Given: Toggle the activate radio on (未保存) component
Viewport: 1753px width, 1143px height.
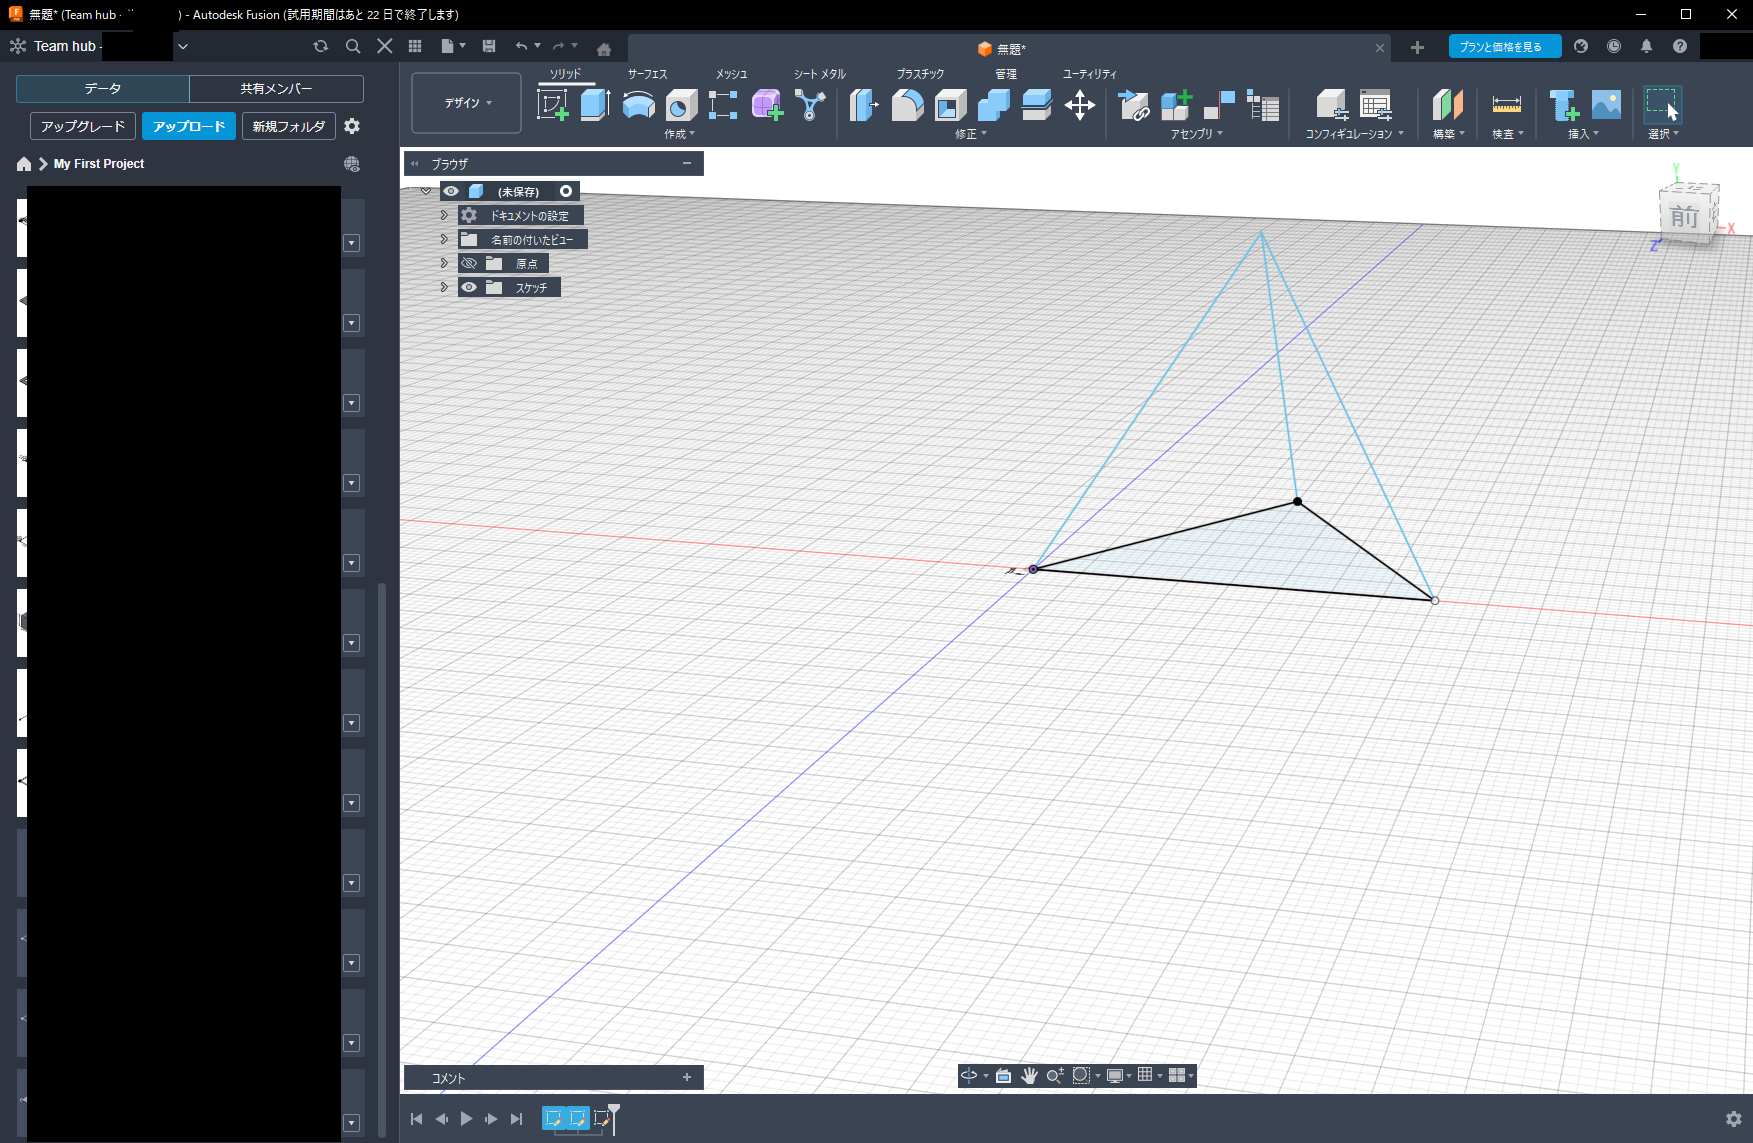Looking at the screenshot, I should [566, 191].
